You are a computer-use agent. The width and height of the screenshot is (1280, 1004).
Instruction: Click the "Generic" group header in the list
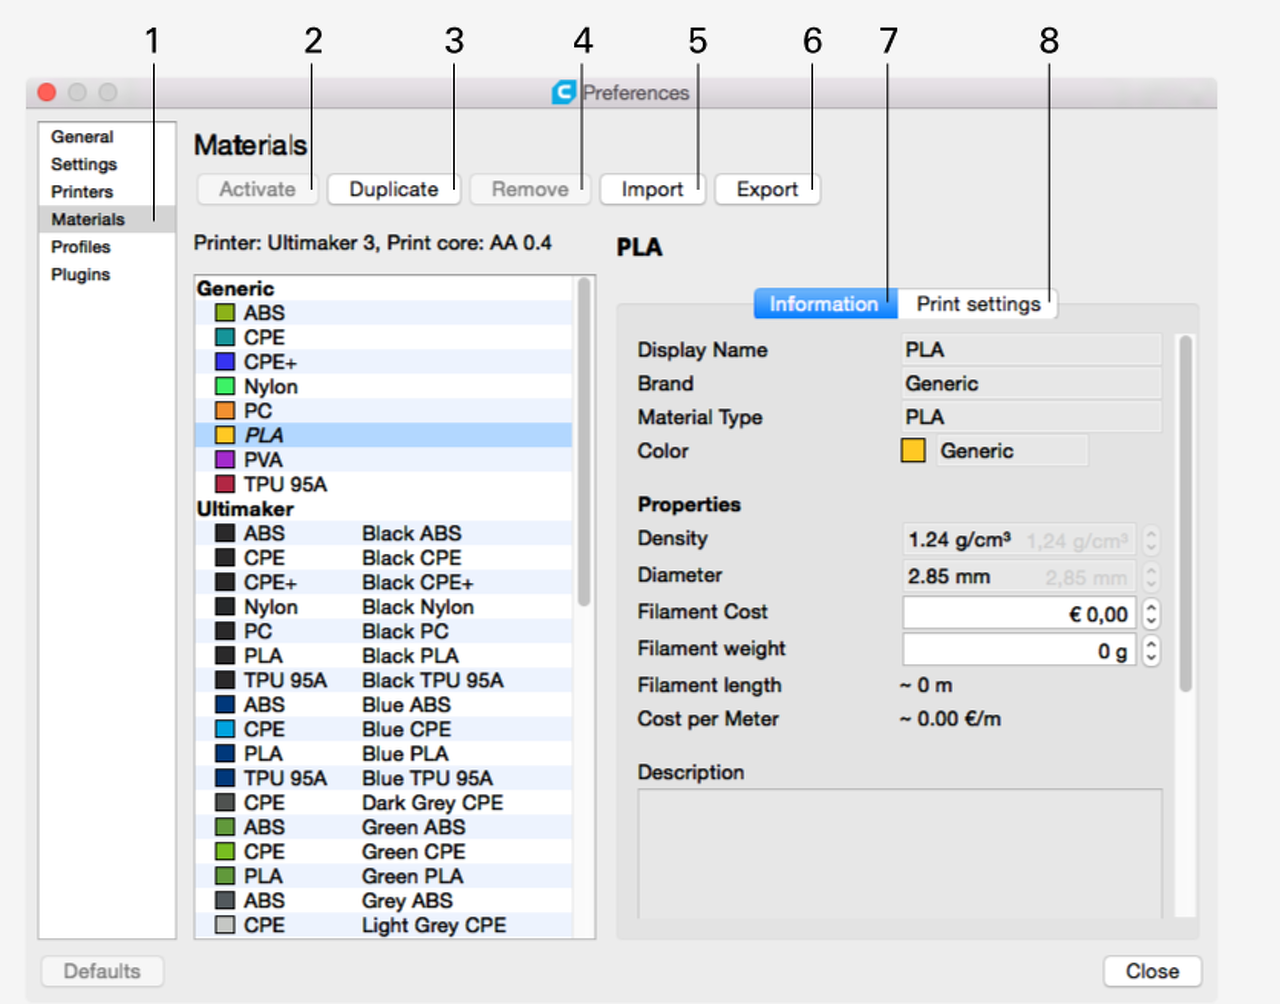click(x=235, y=289)
